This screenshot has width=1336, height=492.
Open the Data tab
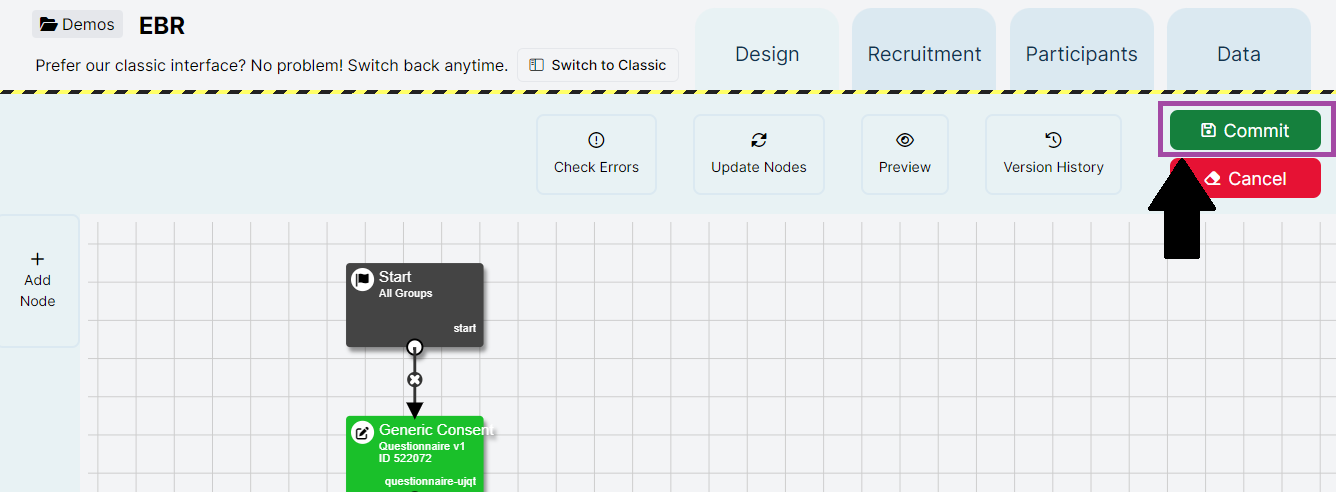pos(1238,54)
